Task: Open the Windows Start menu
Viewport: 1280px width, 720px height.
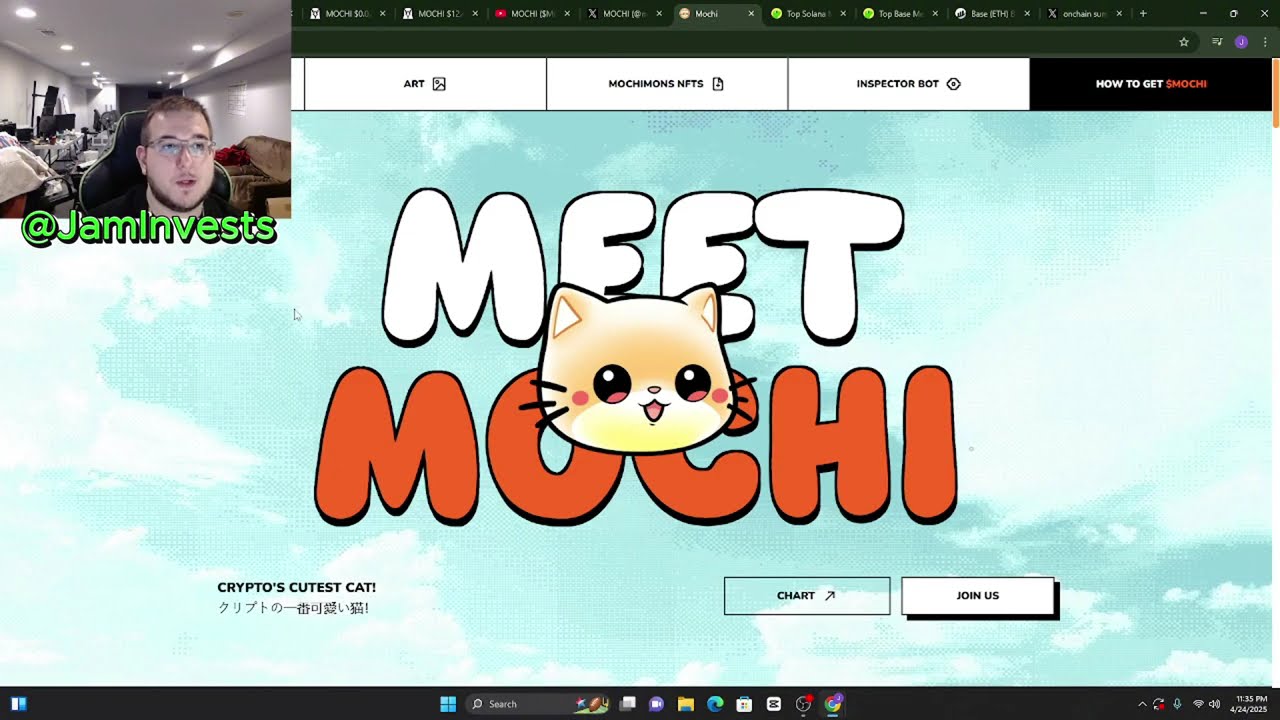Action: click(448, 704)
